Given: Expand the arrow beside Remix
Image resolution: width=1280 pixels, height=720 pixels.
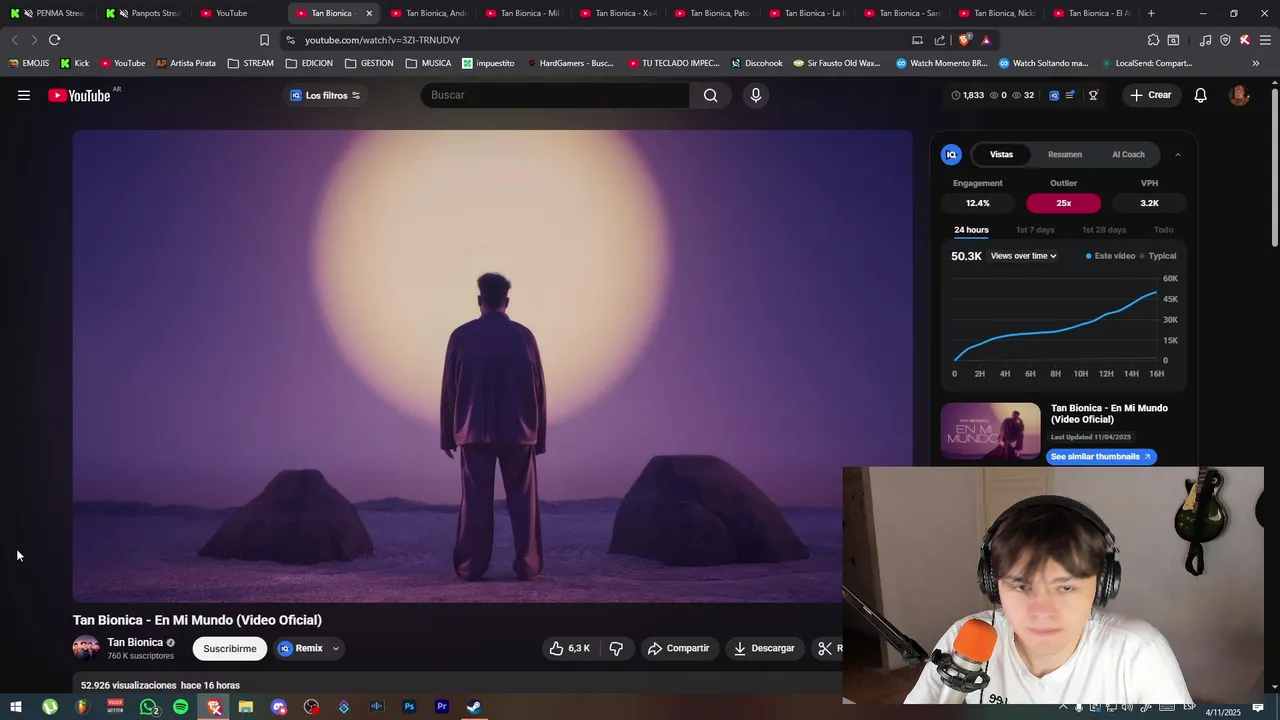Looking at the screenshot, I should click(x=336, y=648).
